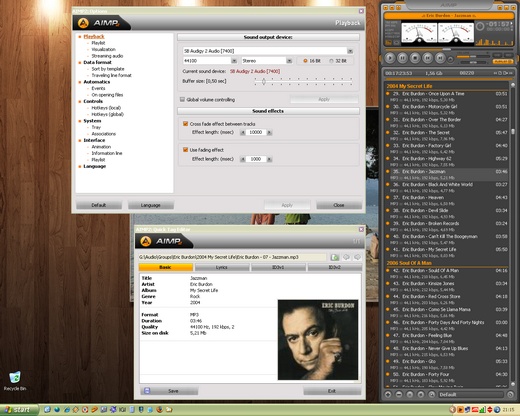Click the Language button in Options
This screenshot has height=416, width=520.
(x=151, y=205)
